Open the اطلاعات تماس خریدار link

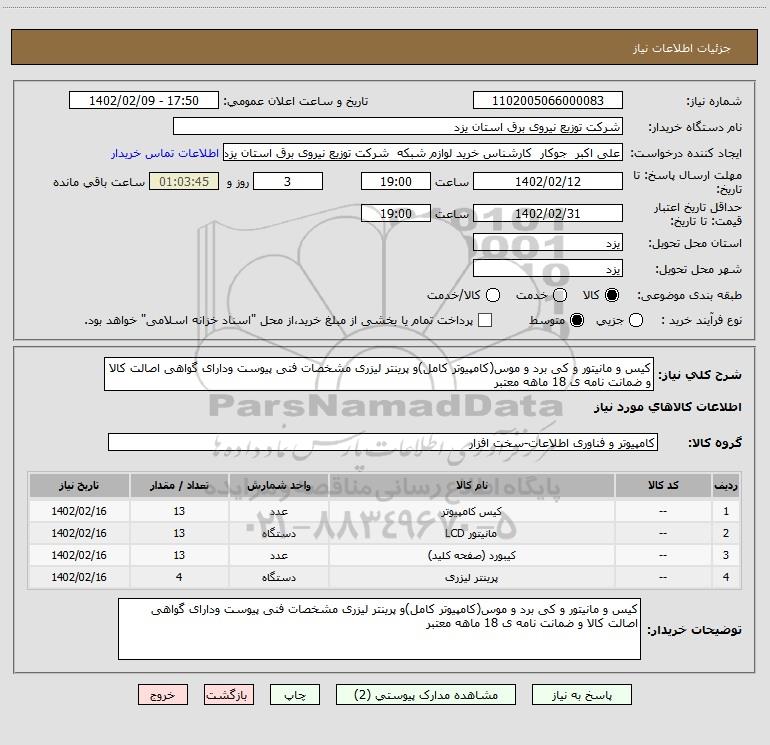click(165, 153)
